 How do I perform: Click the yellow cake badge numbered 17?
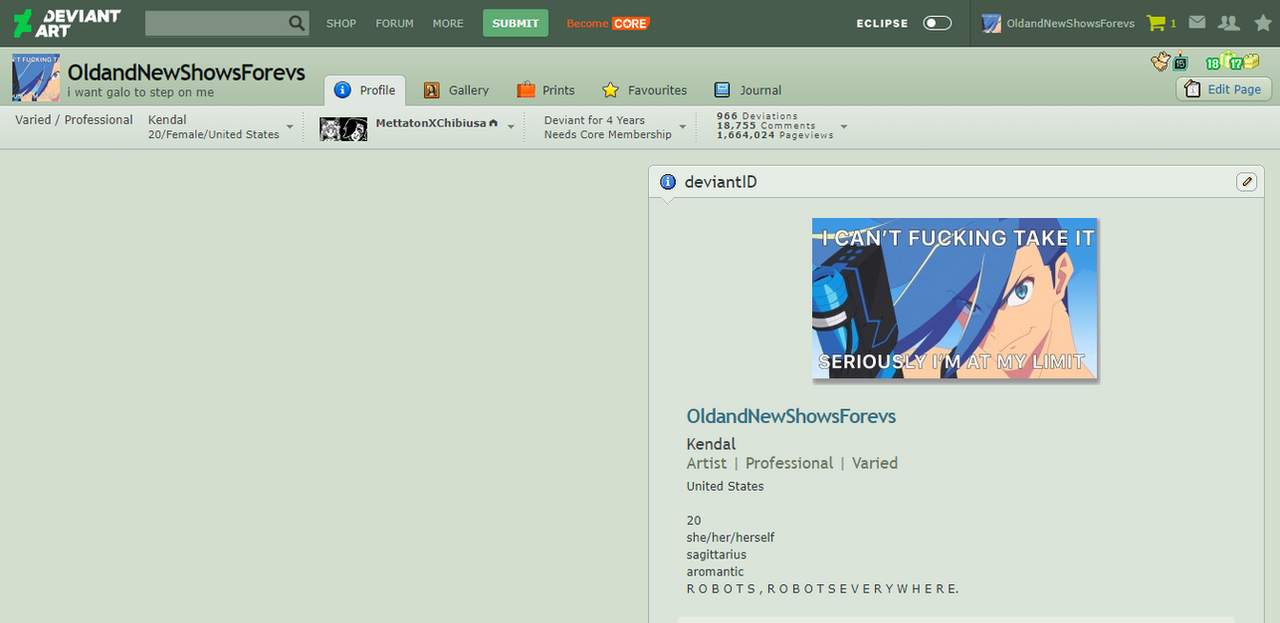1244,62
